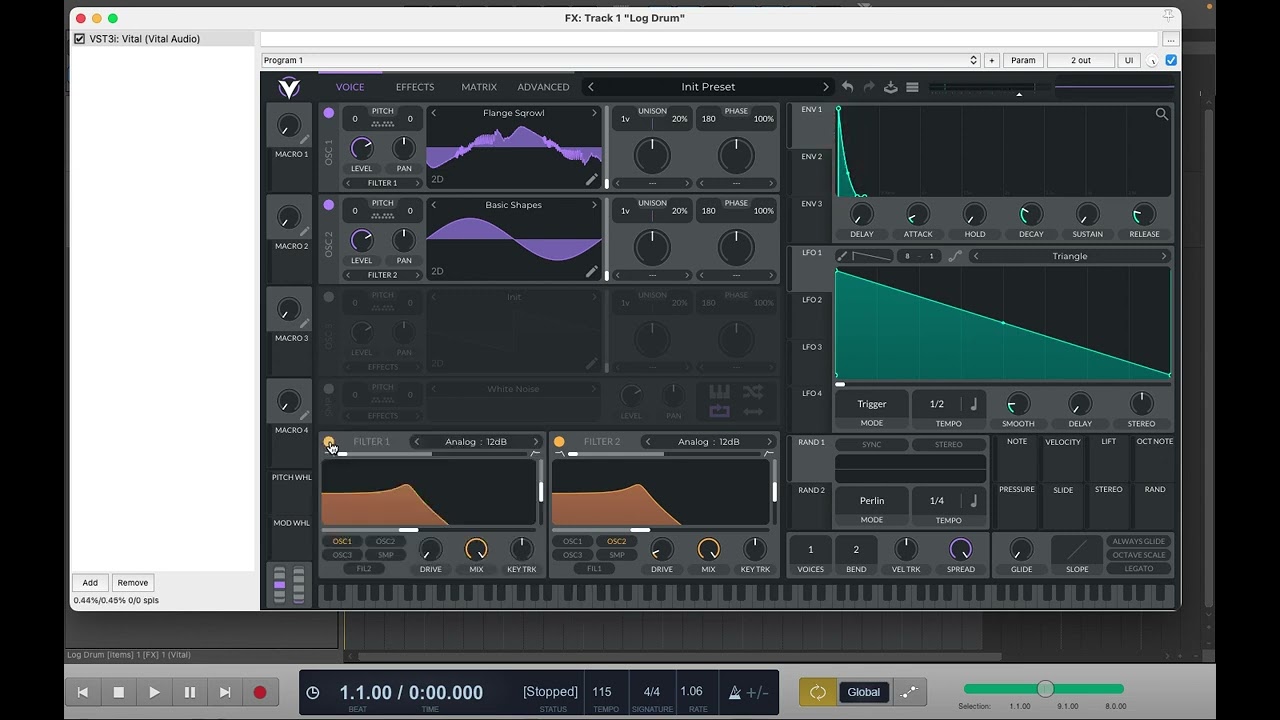Screen dimensions: 1280x720
Task: Click the save preset icon
Action: coord(891,87)
